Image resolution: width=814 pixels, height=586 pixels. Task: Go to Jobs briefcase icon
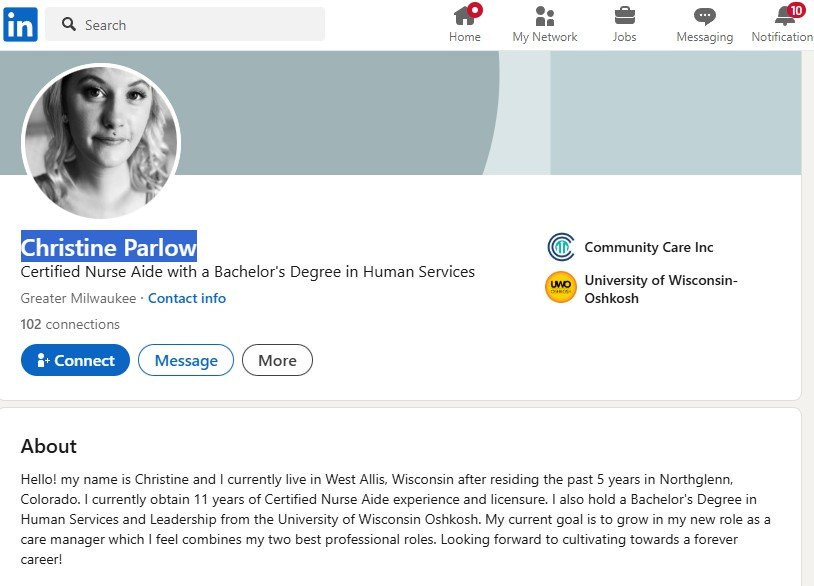click(x=624, y=16)
